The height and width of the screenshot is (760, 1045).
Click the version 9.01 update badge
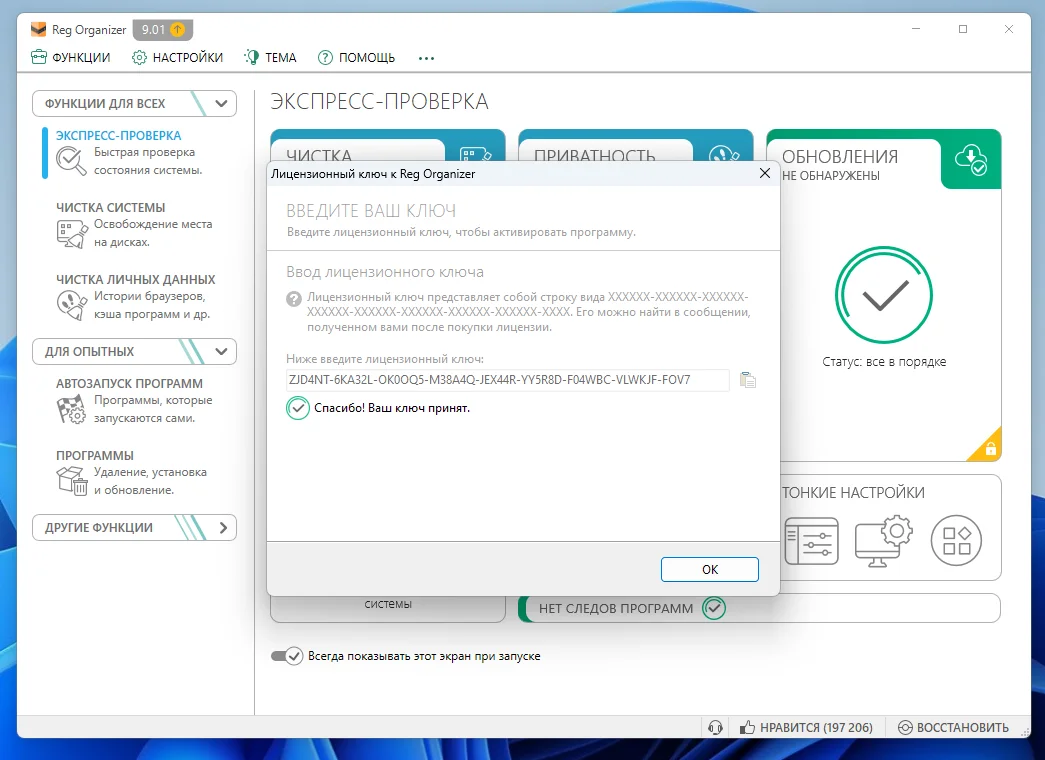(x=163, y=29)
